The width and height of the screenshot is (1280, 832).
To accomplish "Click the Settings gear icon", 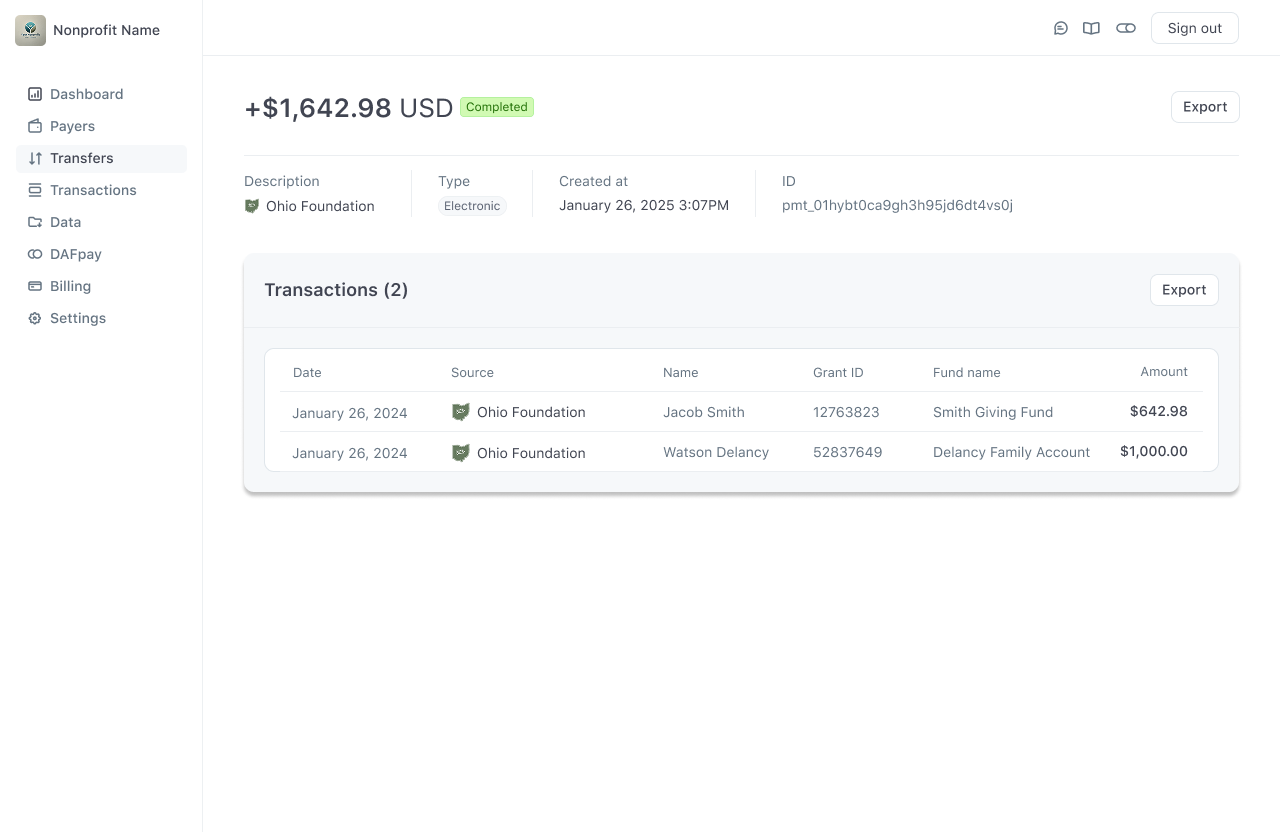I will [x=35, y=318].
